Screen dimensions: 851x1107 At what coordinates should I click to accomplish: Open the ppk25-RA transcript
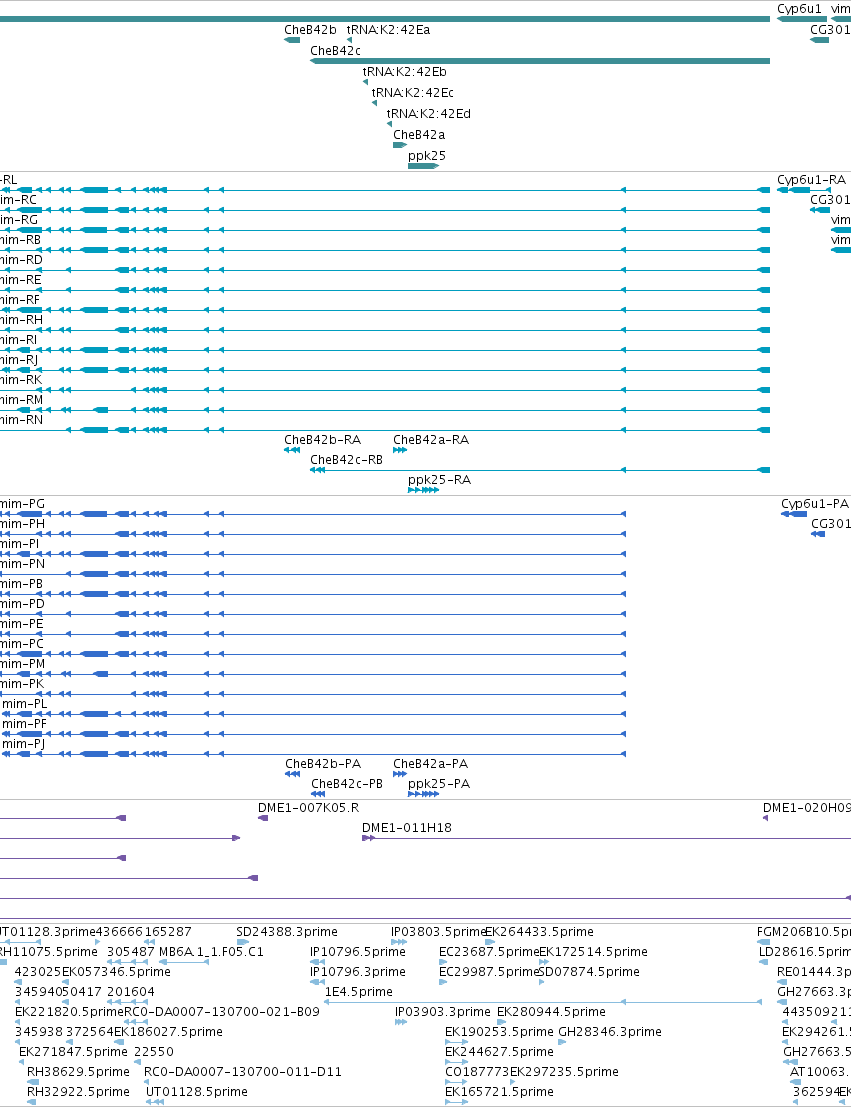[423, 490]
